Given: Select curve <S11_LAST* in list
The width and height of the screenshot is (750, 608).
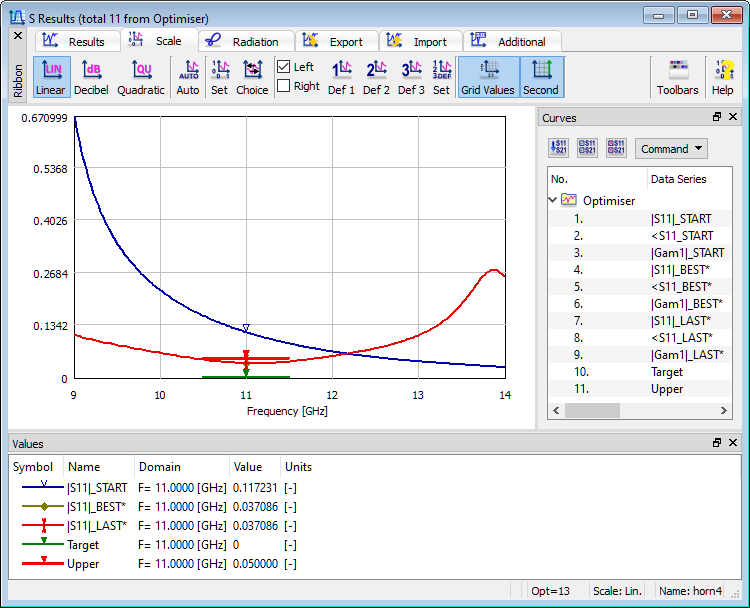Looking at the screenshot, I should (x=640, y=338).
